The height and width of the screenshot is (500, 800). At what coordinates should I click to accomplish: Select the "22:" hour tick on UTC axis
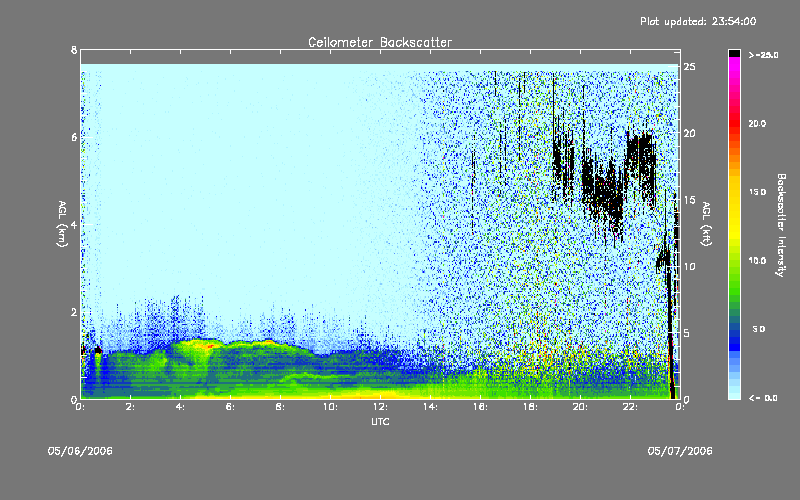[630, 407]
